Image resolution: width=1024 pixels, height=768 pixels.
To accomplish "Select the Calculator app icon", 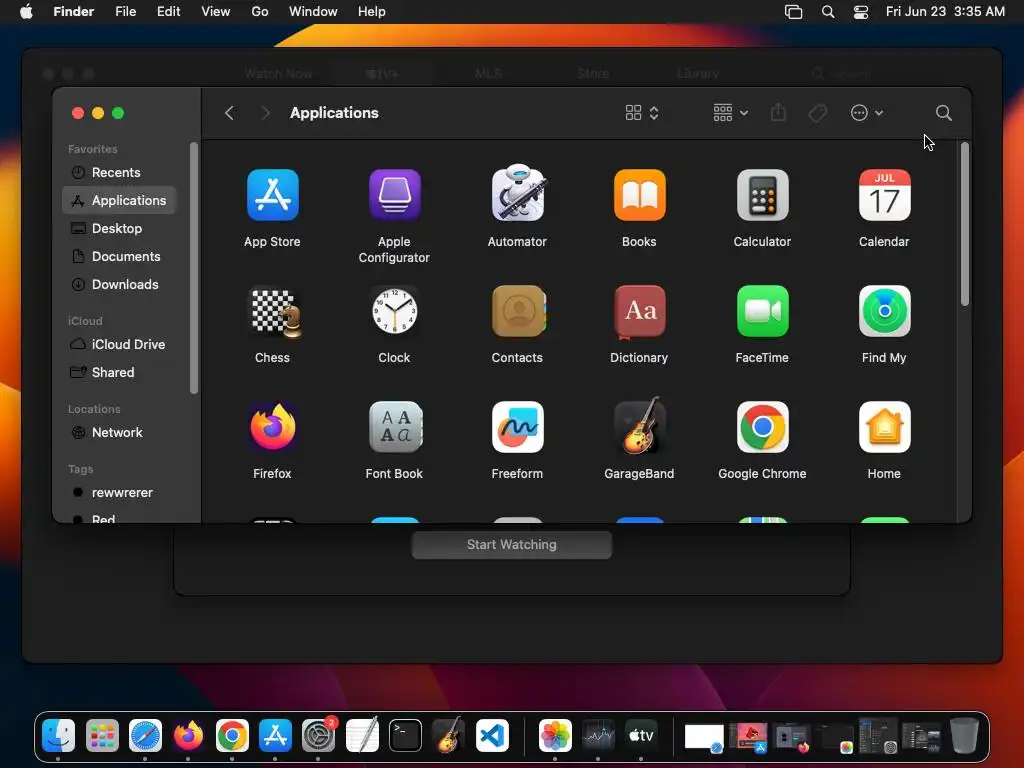I will pyautogui.click(x=762, y=195).
